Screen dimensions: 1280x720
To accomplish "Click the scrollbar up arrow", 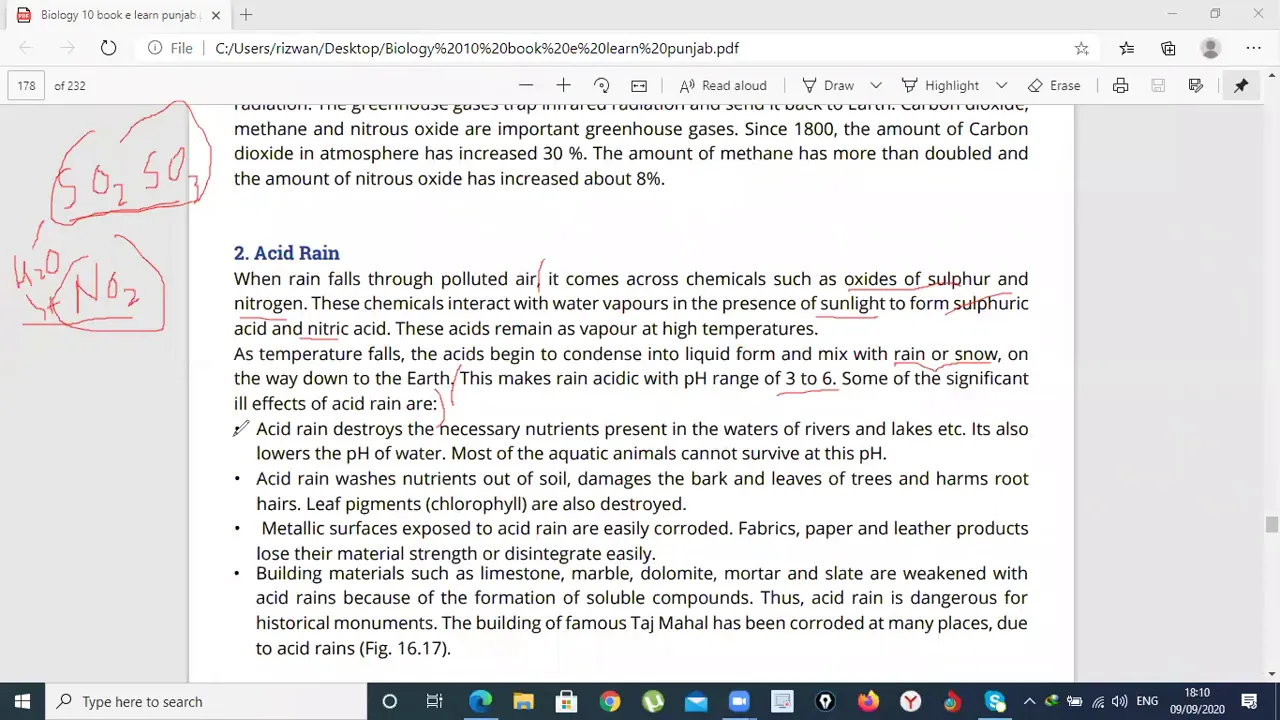I will coord(1272,74).
